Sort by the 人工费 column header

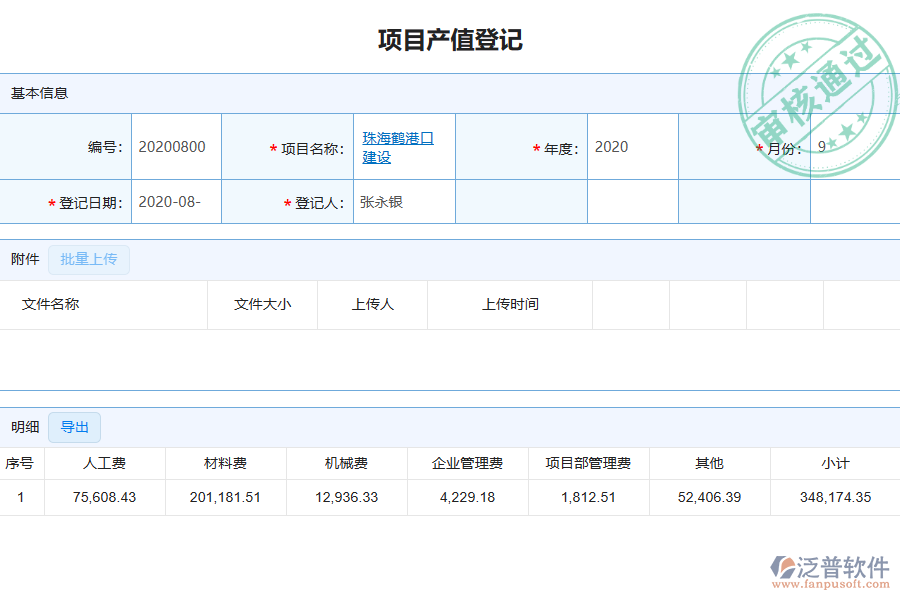(x=103, y=462)
